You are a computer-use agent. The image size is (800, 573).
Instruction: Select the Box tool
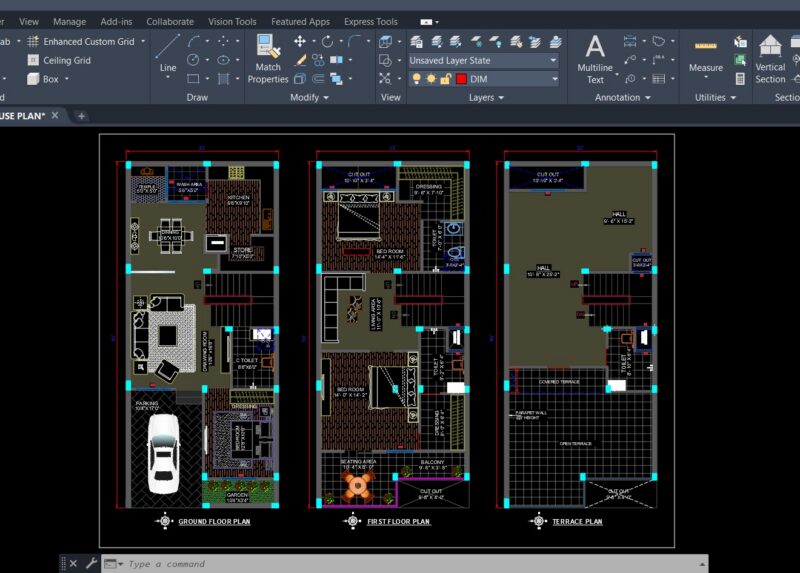coord(43,79)
